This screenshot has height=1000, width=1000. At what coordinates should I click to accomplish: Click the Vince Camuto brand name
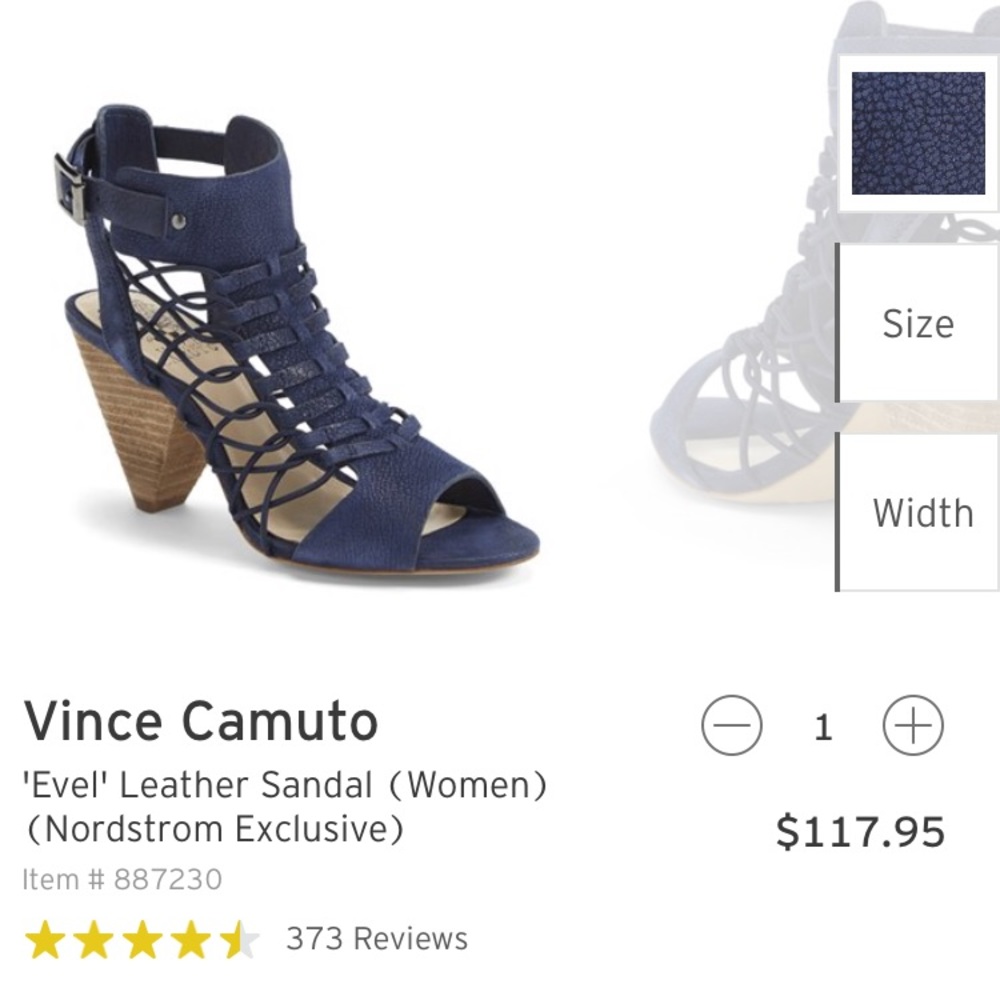(x=202, y=719)
